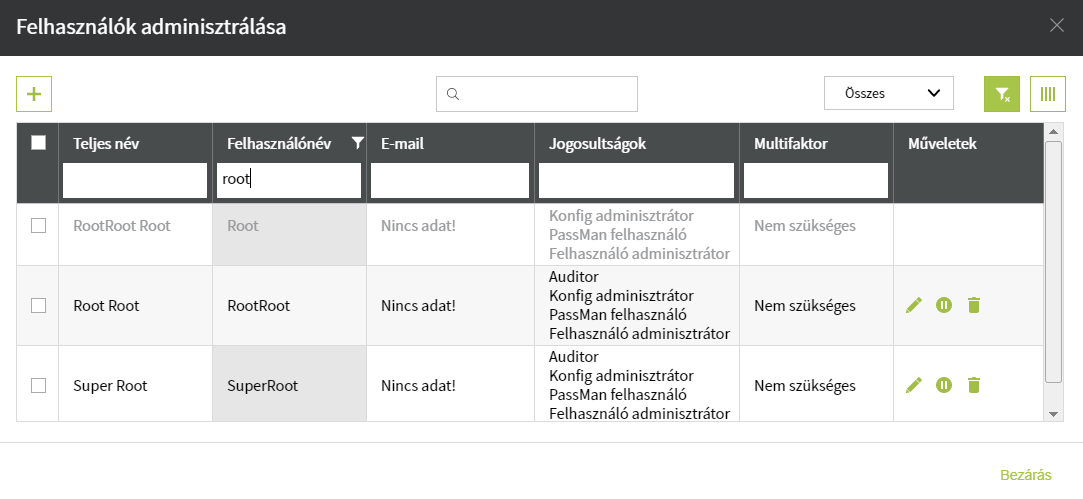
Task: Toggle the select-all checkbox in table header
Action: (x=38, y=143)
